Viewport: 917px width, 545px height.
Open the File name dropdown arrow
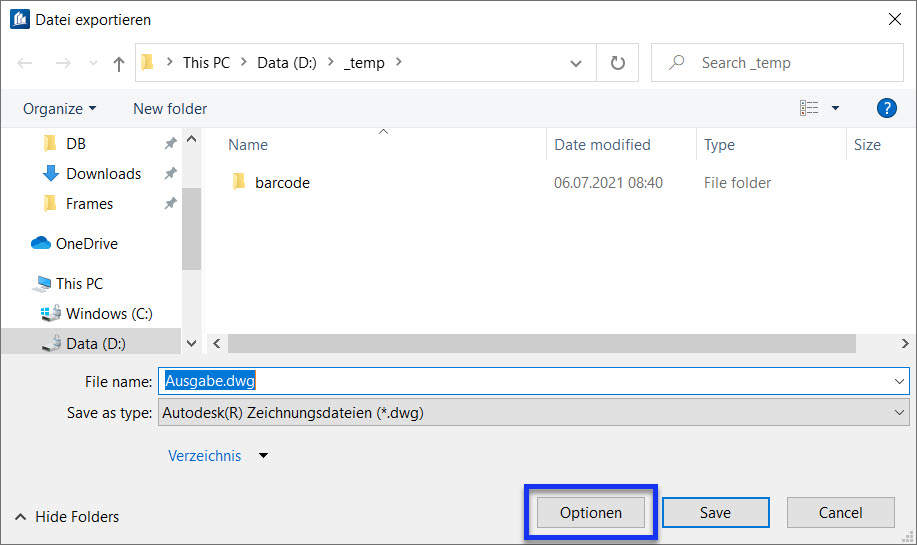(899, 381)
